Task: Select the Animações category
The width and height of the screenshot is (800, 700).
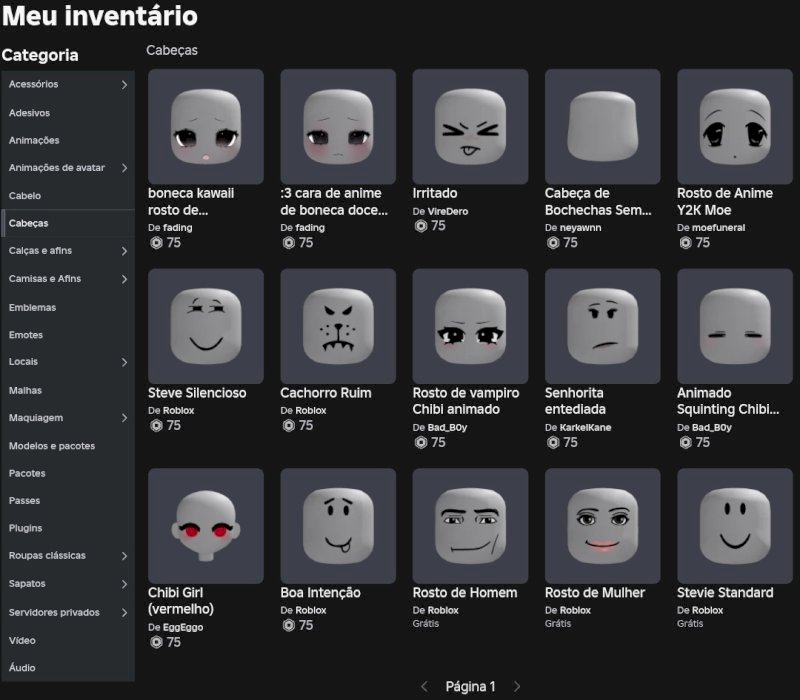Action: coord(68,140)
